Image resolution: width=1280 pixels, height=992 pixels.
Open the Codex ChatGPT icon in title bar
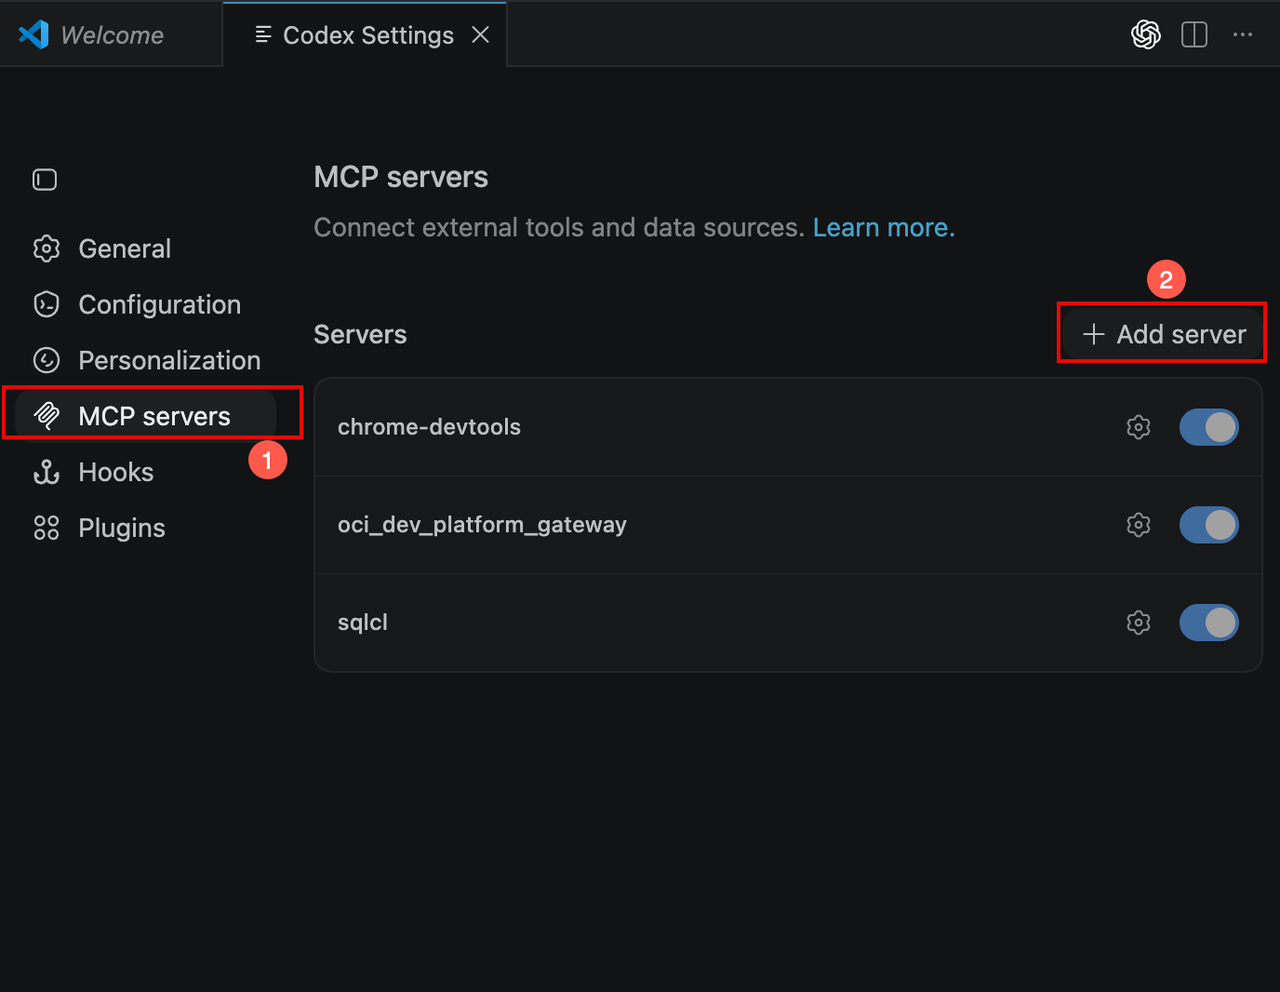1146,35
